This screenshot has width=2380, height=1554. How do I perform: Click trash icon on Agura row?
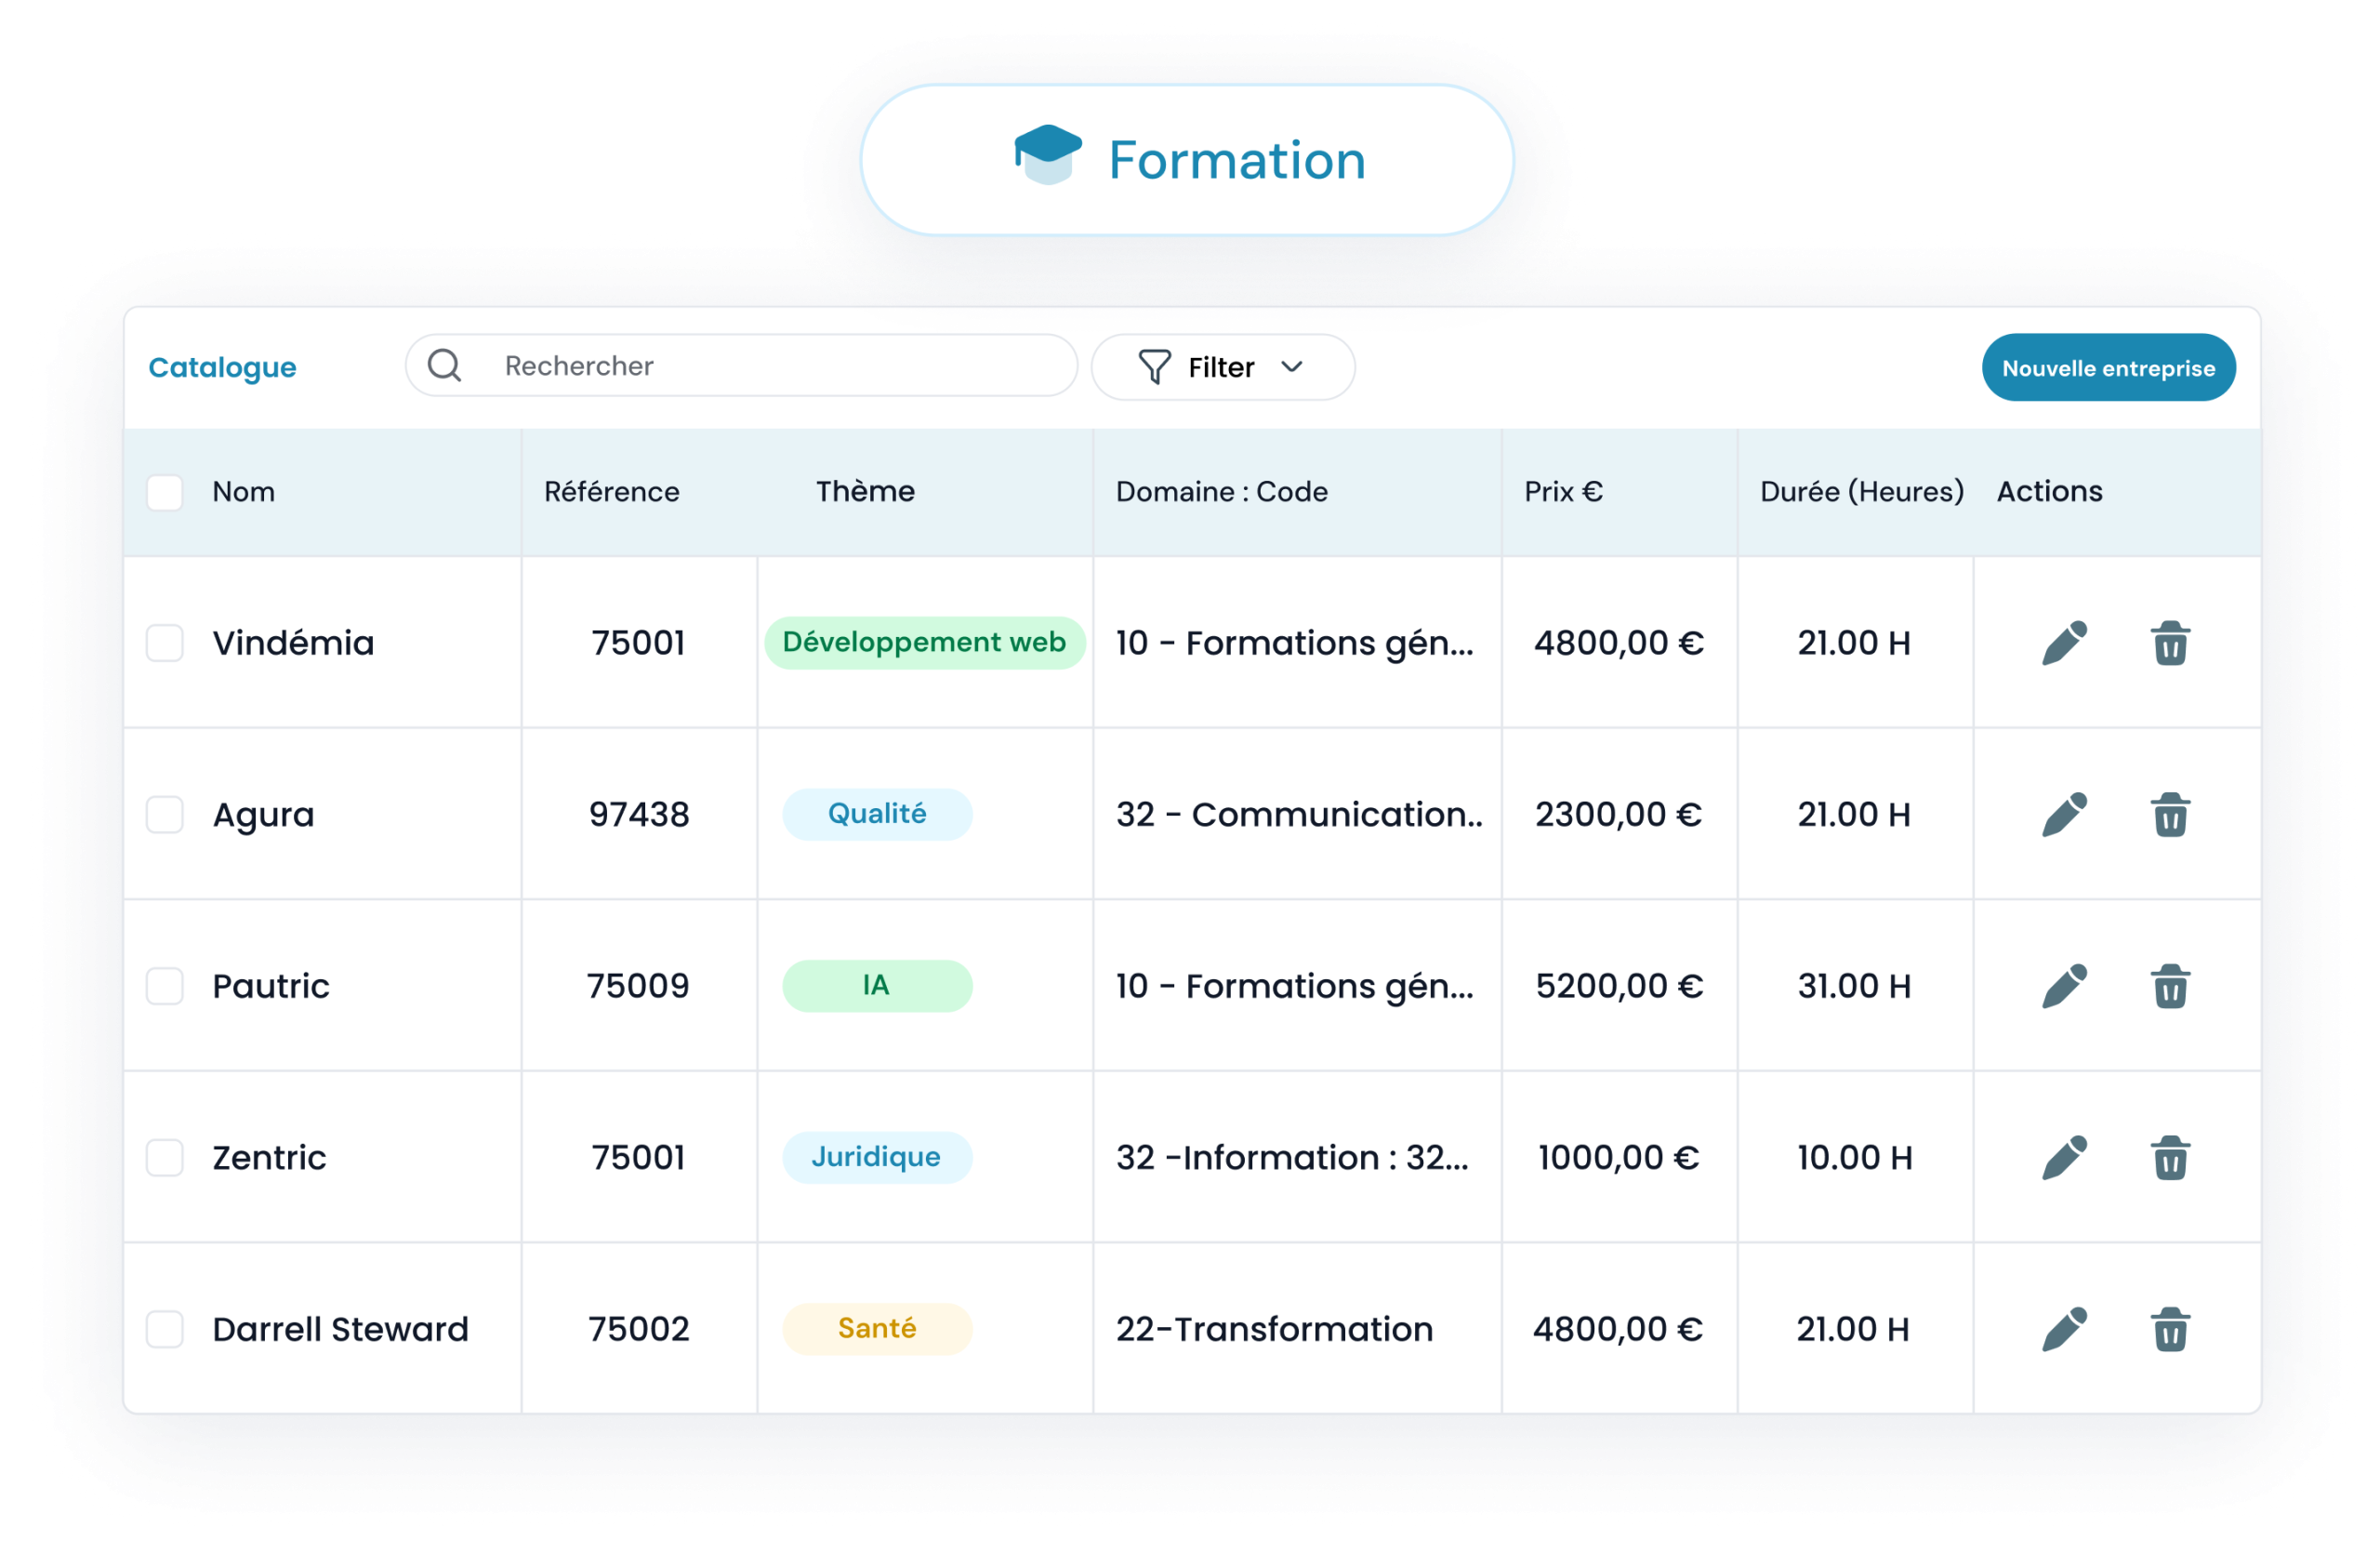[2169, 815]
